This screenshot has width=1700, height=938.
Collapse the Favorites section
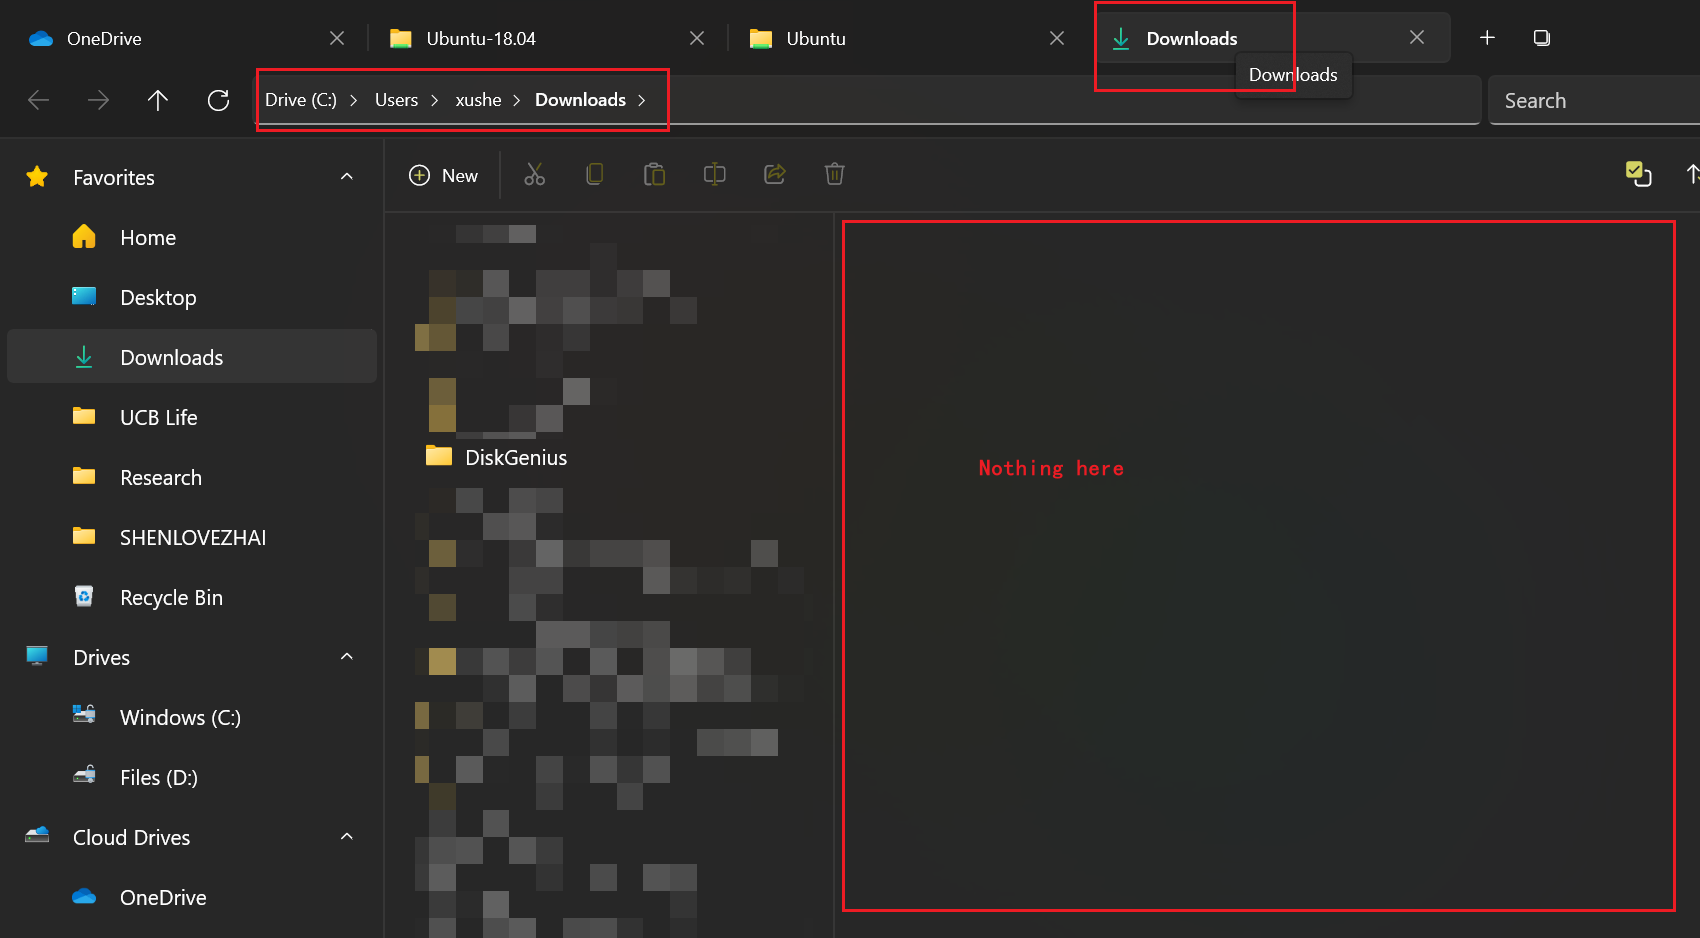pyautogui.click(x=346, y=177)
